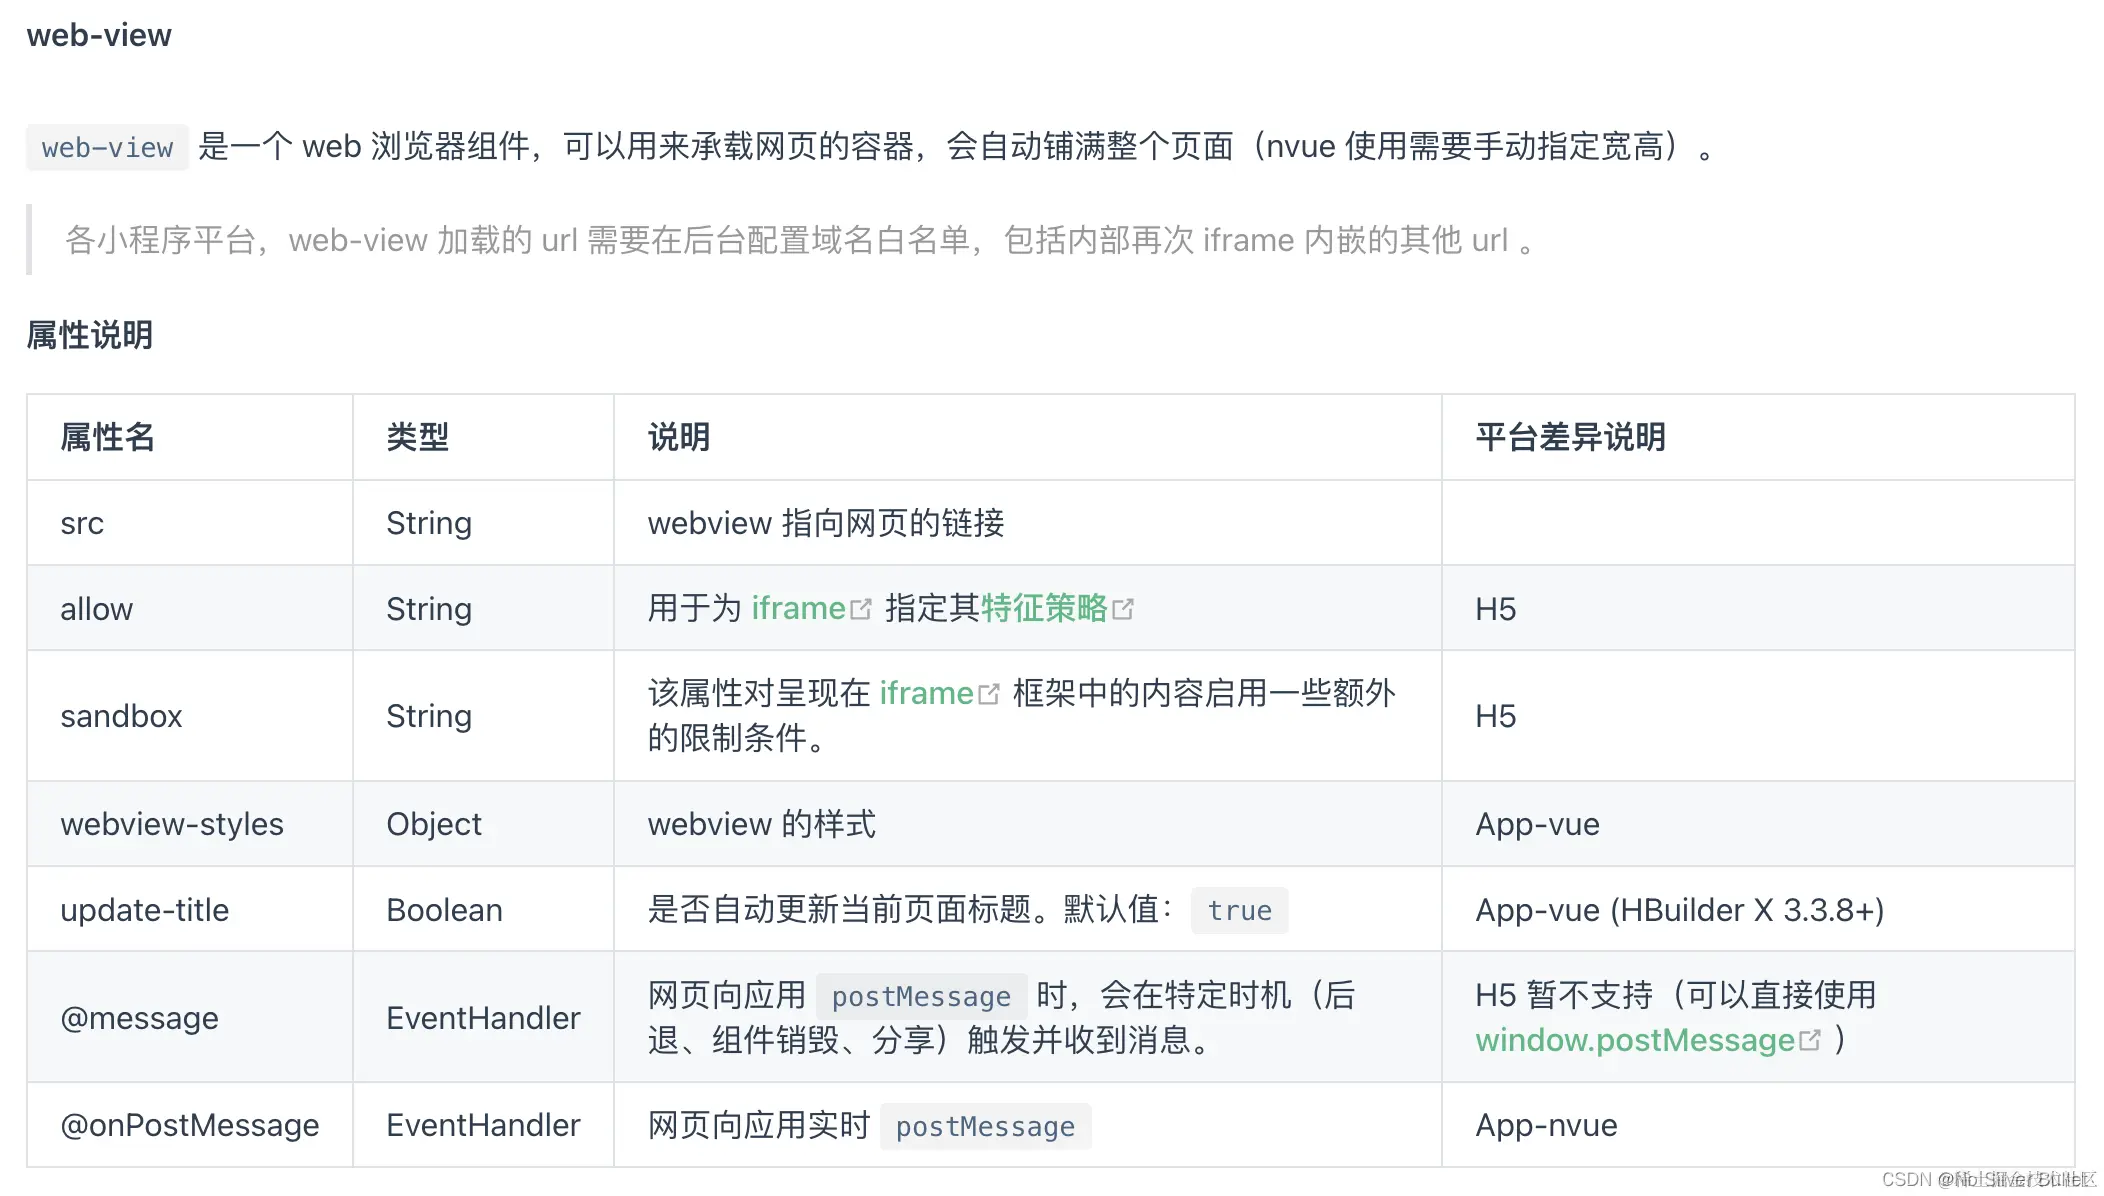Click the external link icon next to iframe in allow row
Viewport: 2104px width, 1196px height.
pos(861,608)
